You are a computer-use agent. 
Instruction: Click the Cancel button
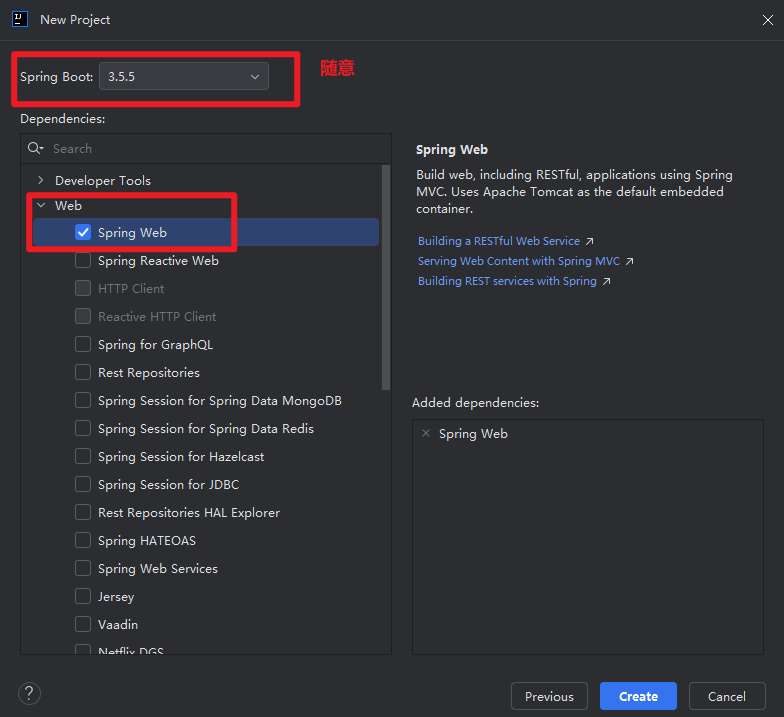727,696
